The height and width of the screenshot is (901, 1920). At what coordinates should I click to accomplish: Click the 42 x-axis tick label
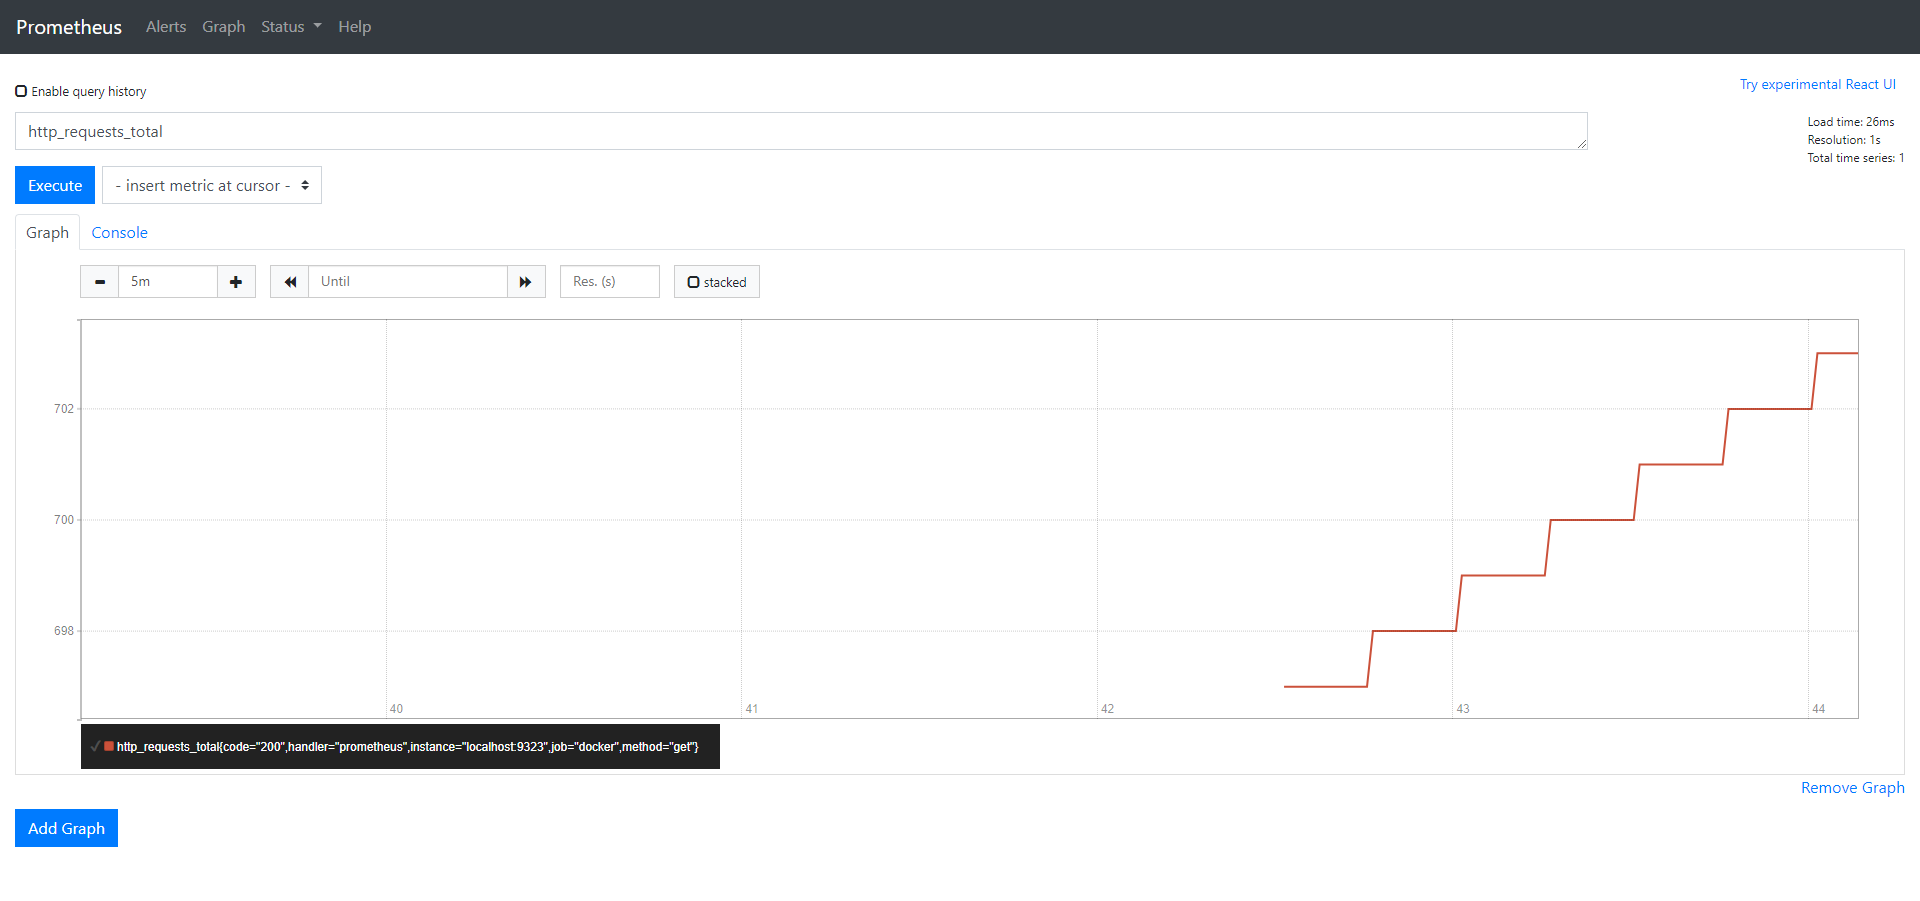click(x=1107, y=709)
